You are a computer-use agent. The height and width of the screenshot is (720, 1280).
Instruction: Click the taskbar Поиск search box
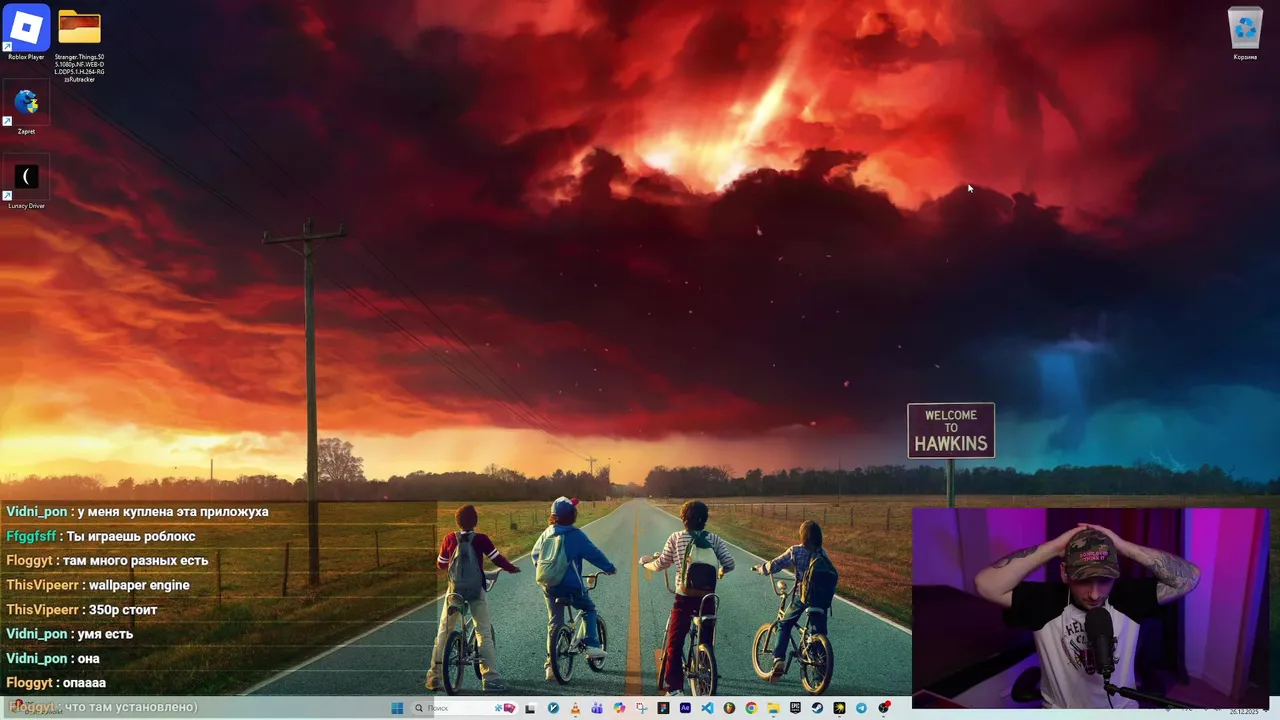tap(466, 708)
